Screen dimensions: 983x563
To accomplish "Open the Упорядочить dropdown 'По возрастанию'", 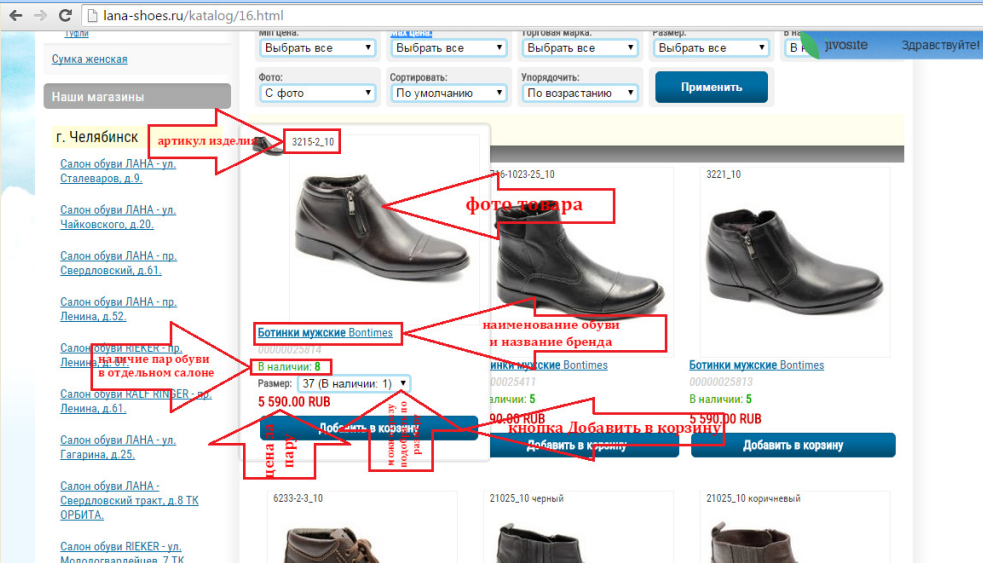I will pos(580,93).
